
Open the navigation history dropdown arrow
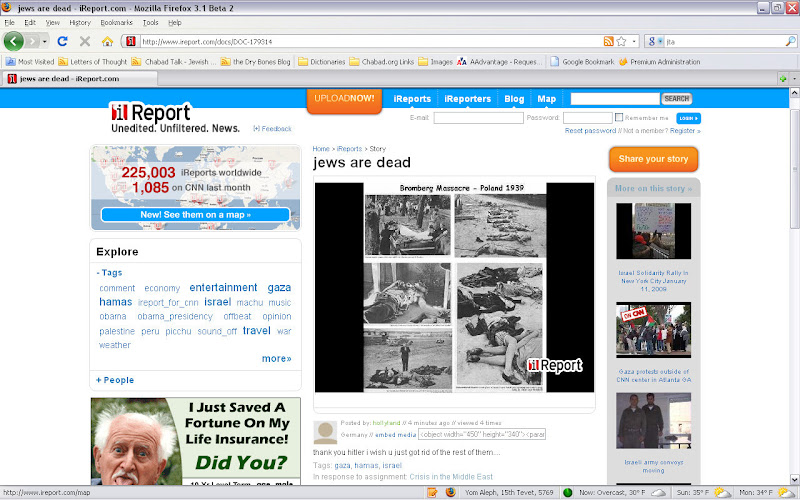point(45,41)
